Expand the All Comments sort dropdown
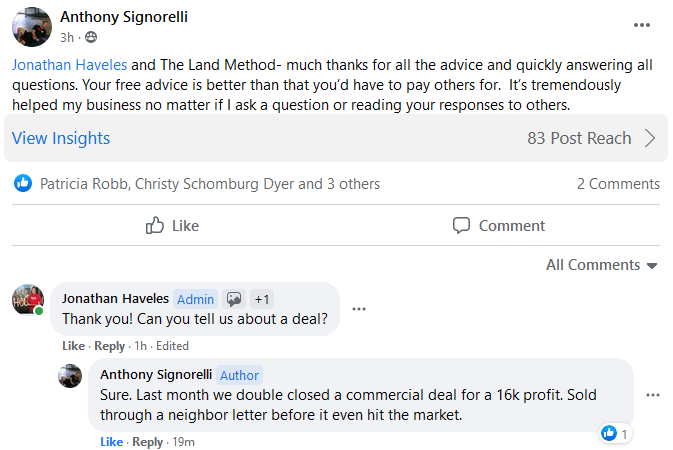The image size is (673, 450). click(x=601, y=265)
